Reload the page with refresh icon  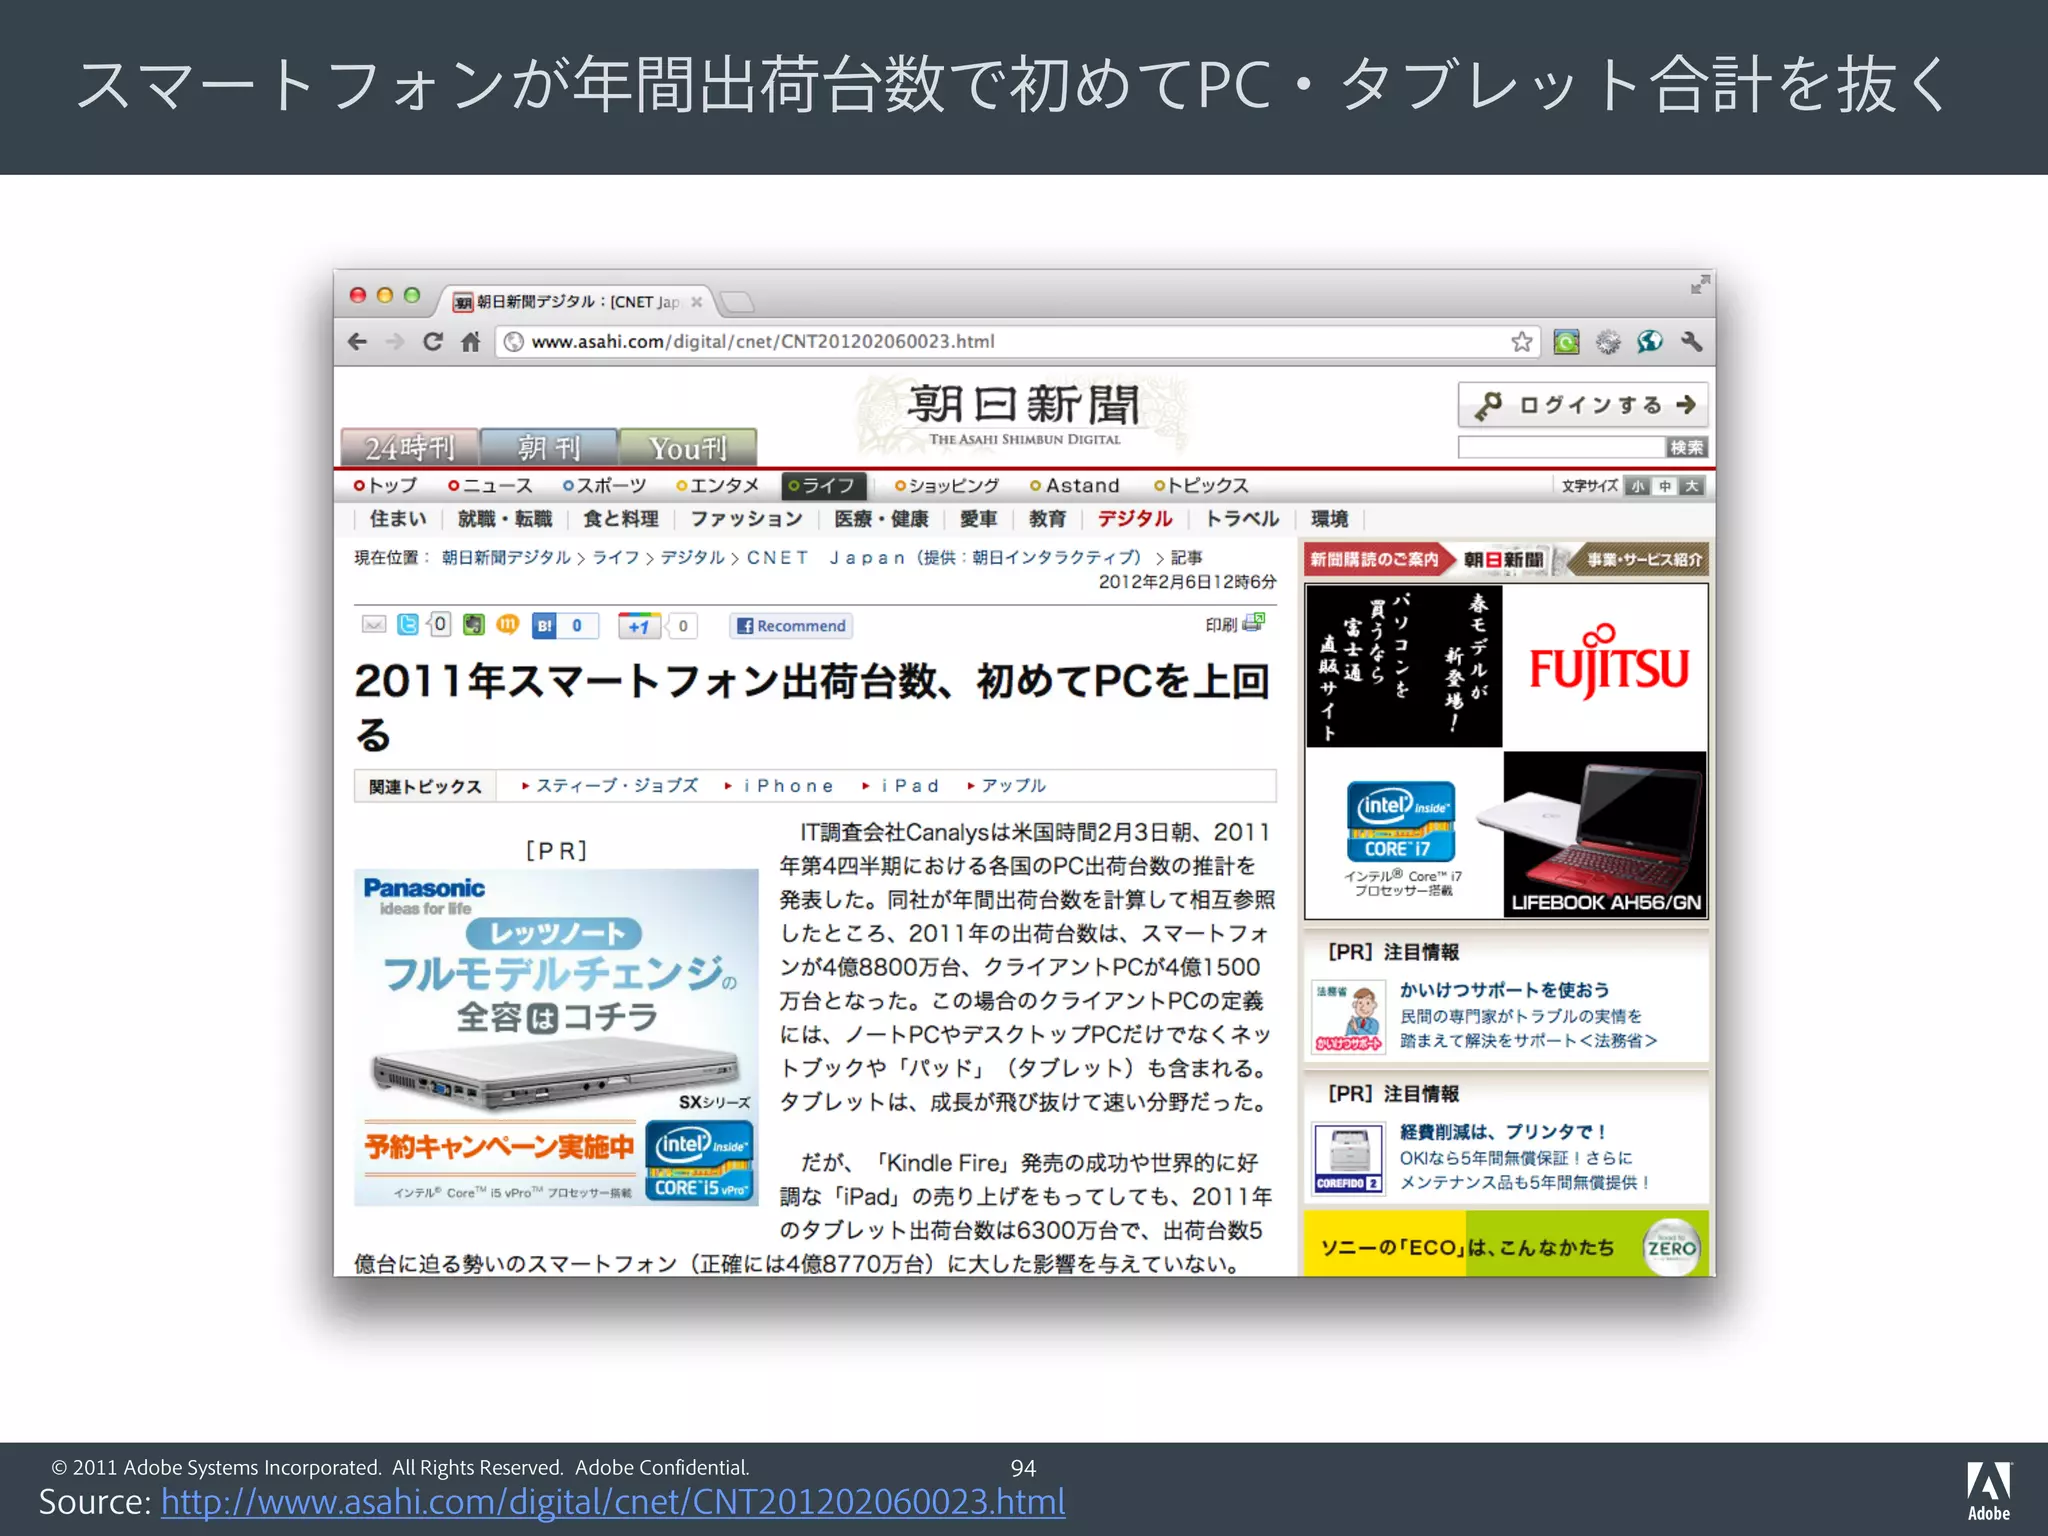click(433, 342)
